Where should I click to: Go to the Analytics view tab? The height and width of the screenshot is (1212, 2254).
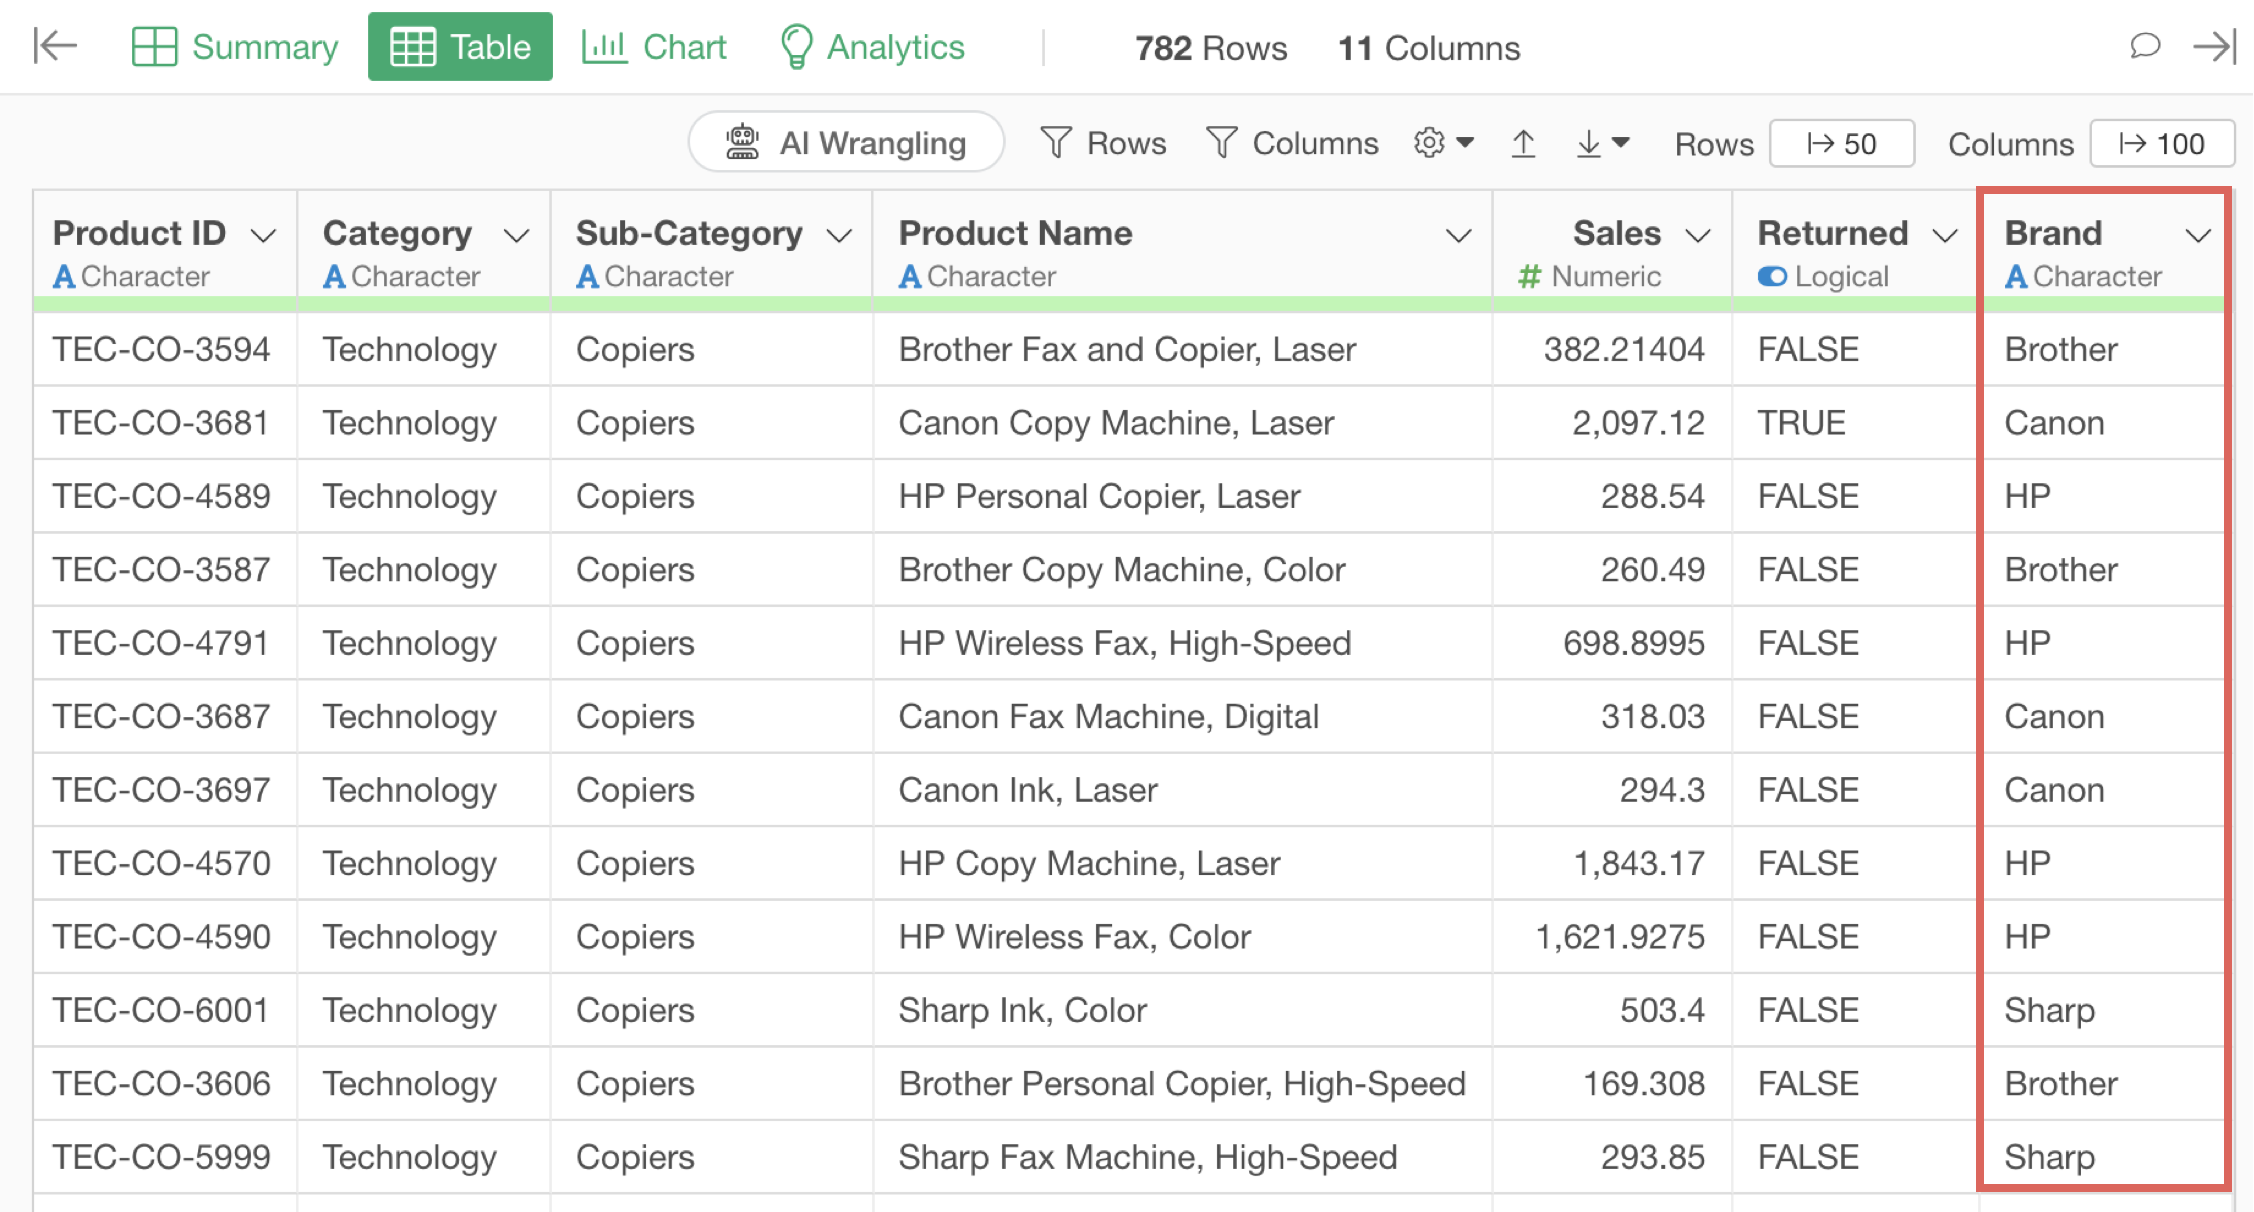click(x=872, y=47)
